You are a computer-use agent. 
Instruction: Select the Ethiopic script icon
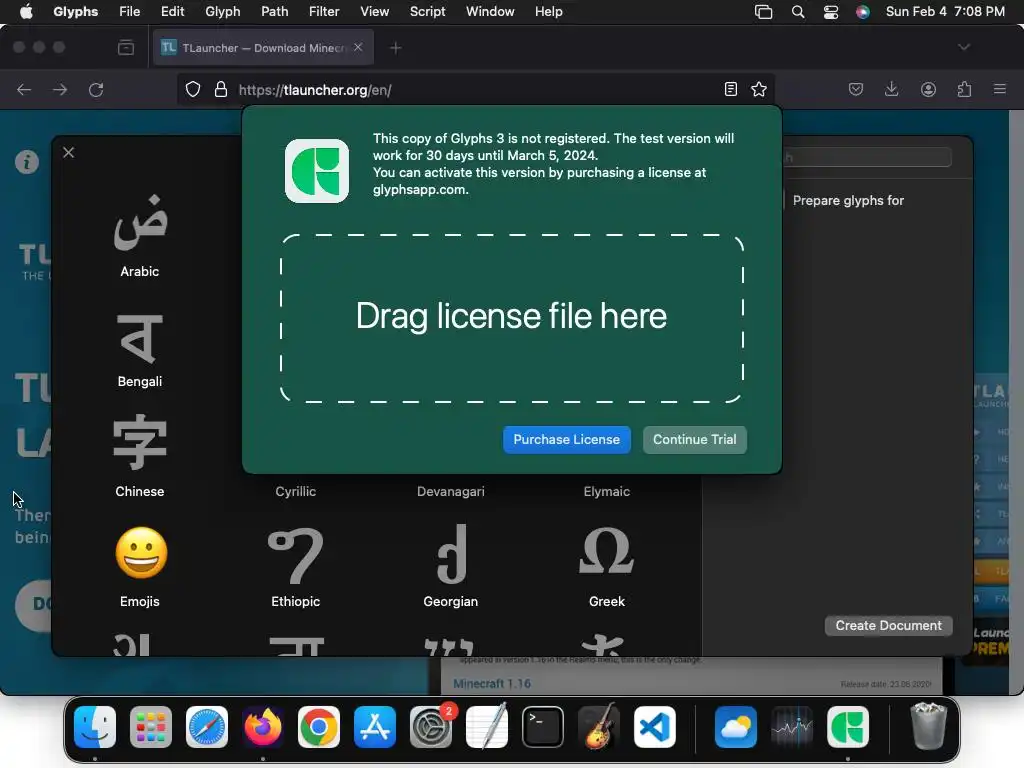(x=296, y=556)
